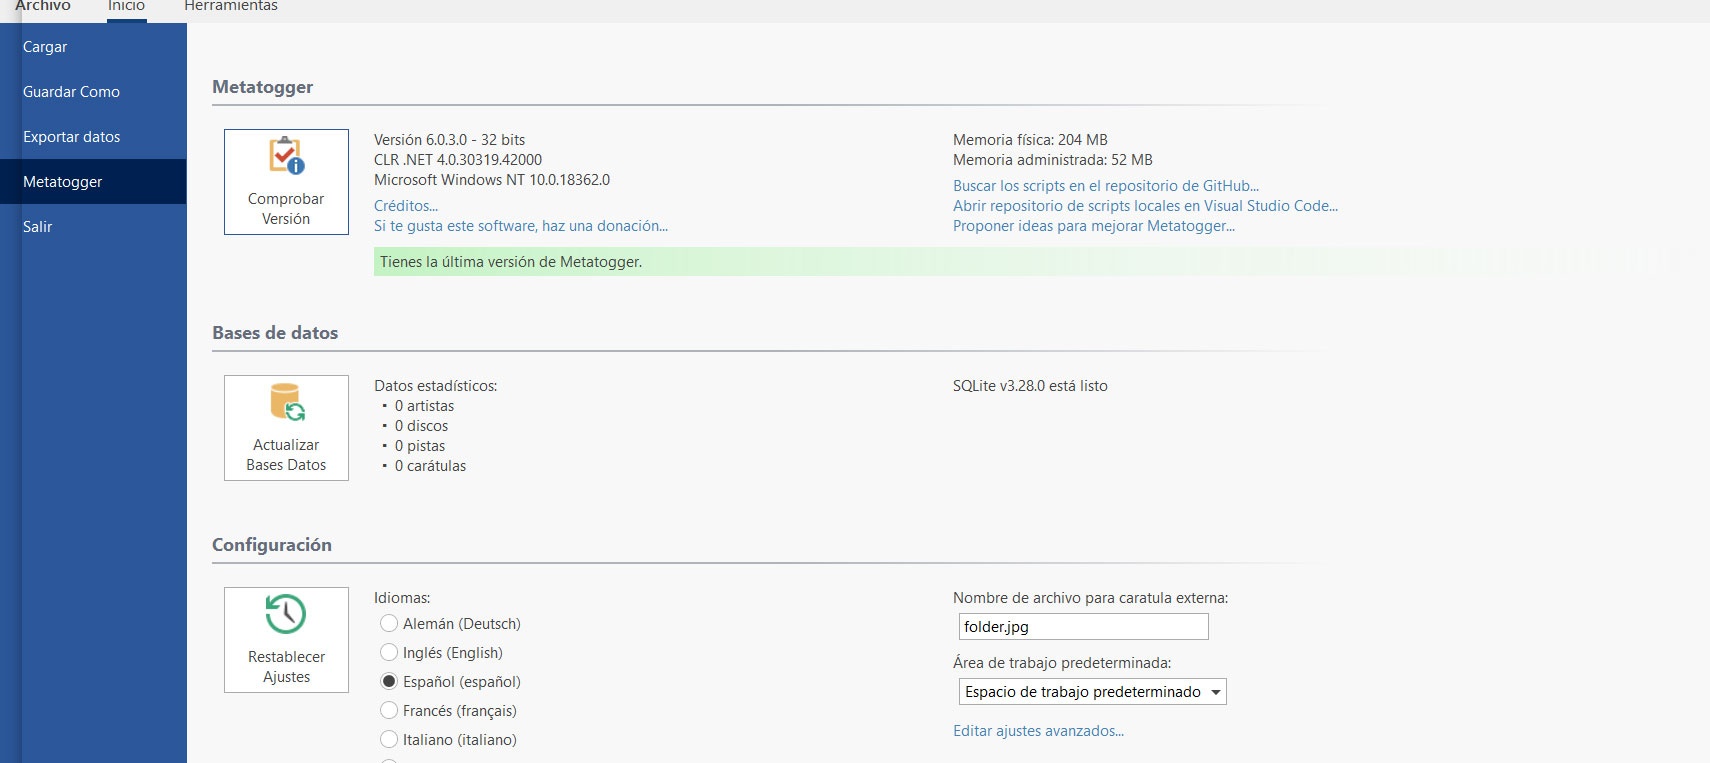
Task: Click the Bases de datos section heading
Action: pyautogui.click(x=275, y=333)
